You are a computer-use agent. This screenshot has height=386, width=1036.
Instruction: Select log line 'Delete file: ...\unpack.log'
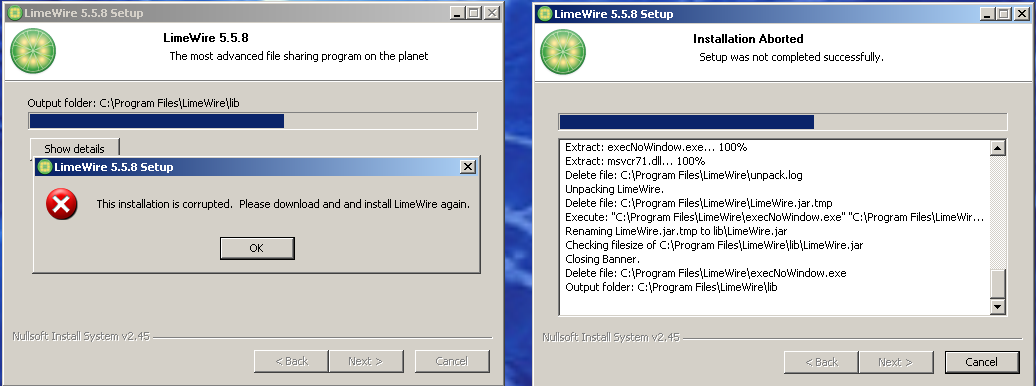684,175
